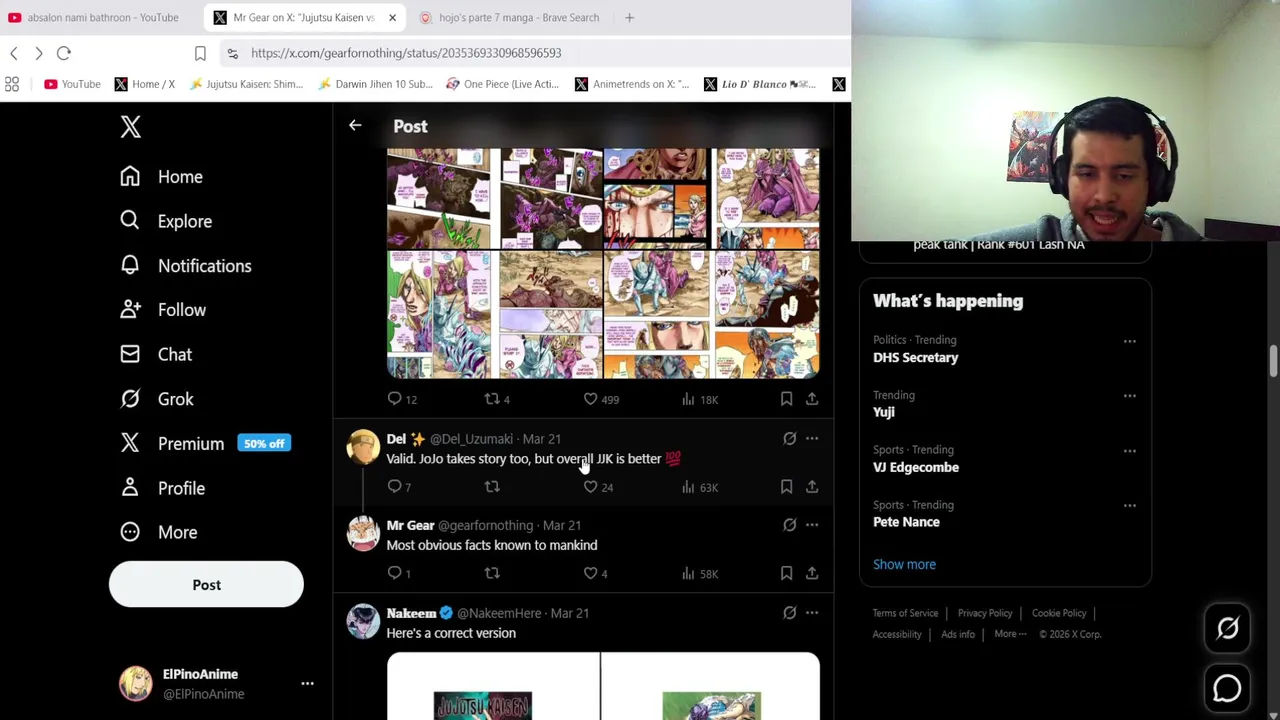Click the page scrollbar thumb

pos(1274,362)
